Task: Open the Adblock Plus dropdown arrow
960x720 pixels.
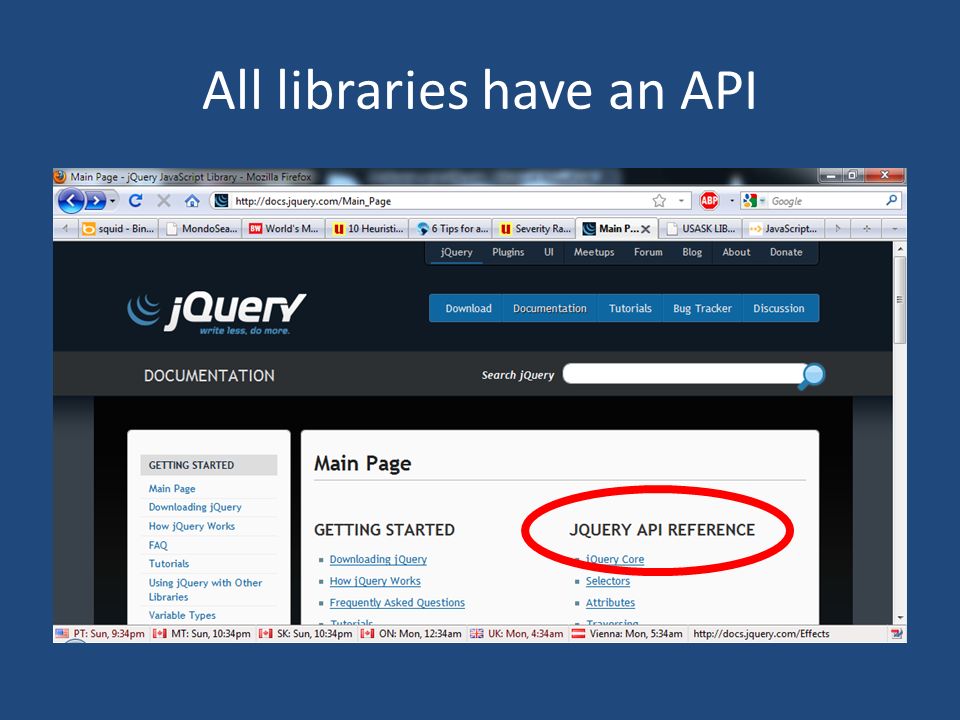Action: (x=732, y=201)
